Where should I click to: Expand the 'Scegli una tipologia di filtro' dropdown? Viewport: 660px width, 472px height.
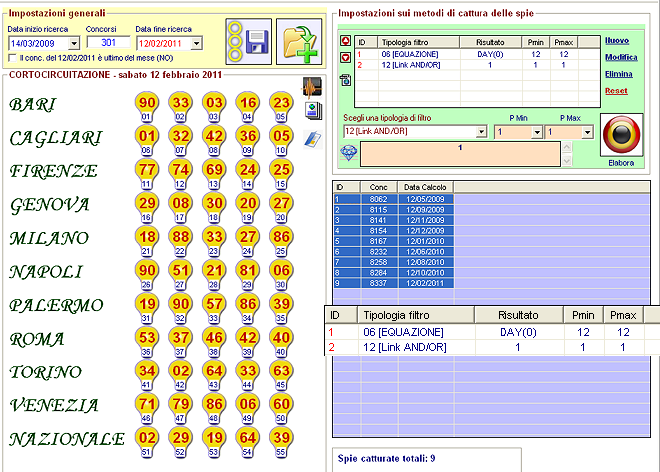482,132
